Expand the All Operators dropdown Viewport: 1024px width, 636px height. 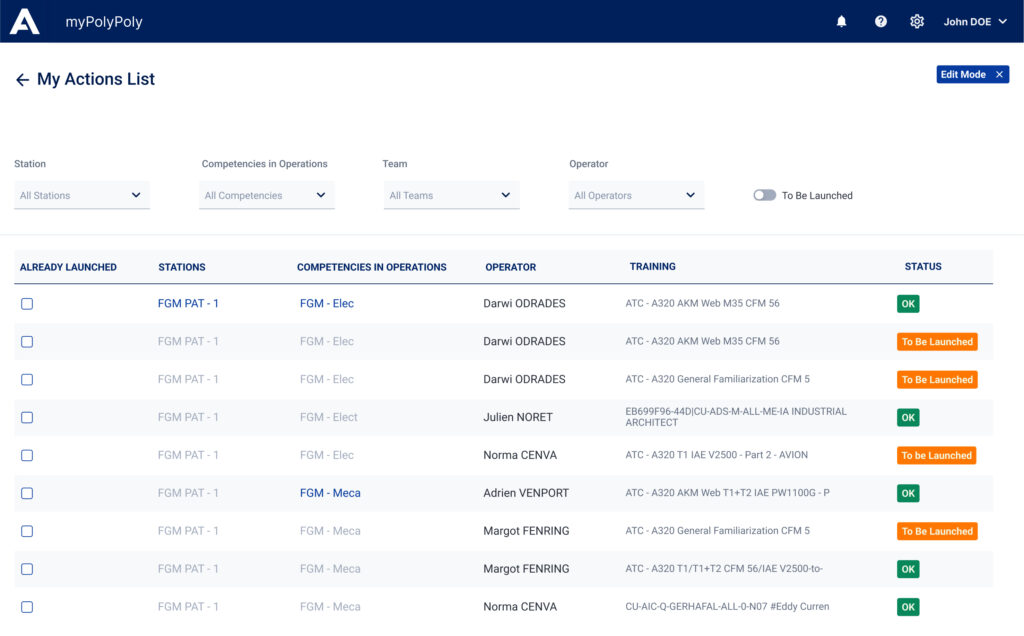click(x=636, y=196)
